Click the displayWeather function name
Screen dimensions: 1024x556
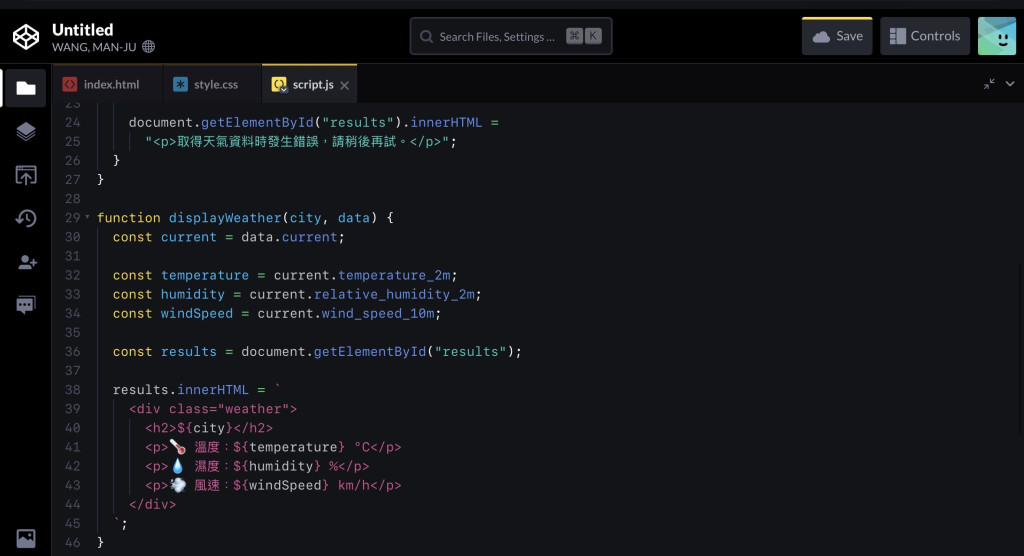pyautogui.click(x=225, y=218)
